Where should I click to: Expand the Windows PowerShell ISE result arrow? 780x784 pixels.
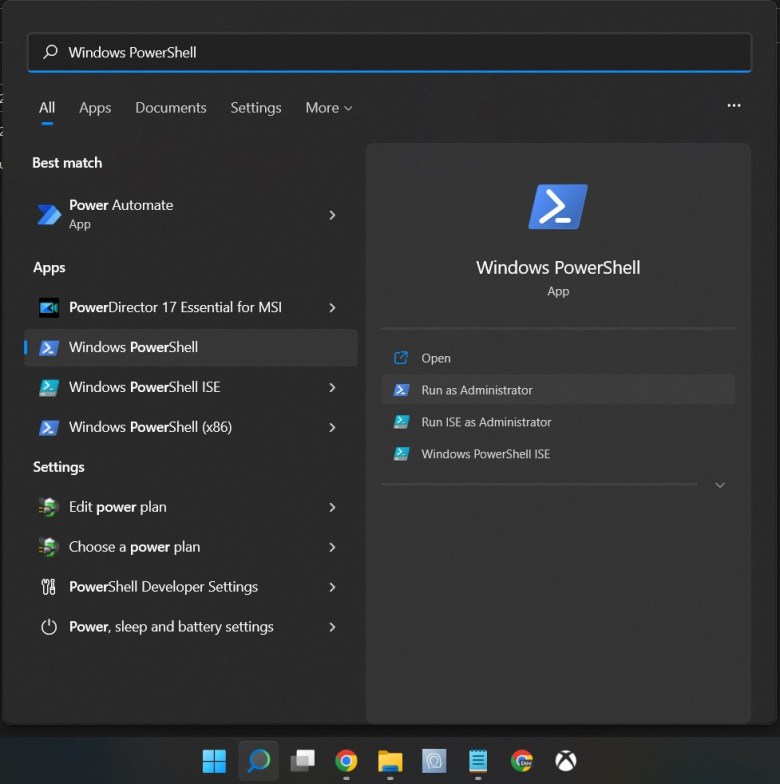click(x=332, y=388)
